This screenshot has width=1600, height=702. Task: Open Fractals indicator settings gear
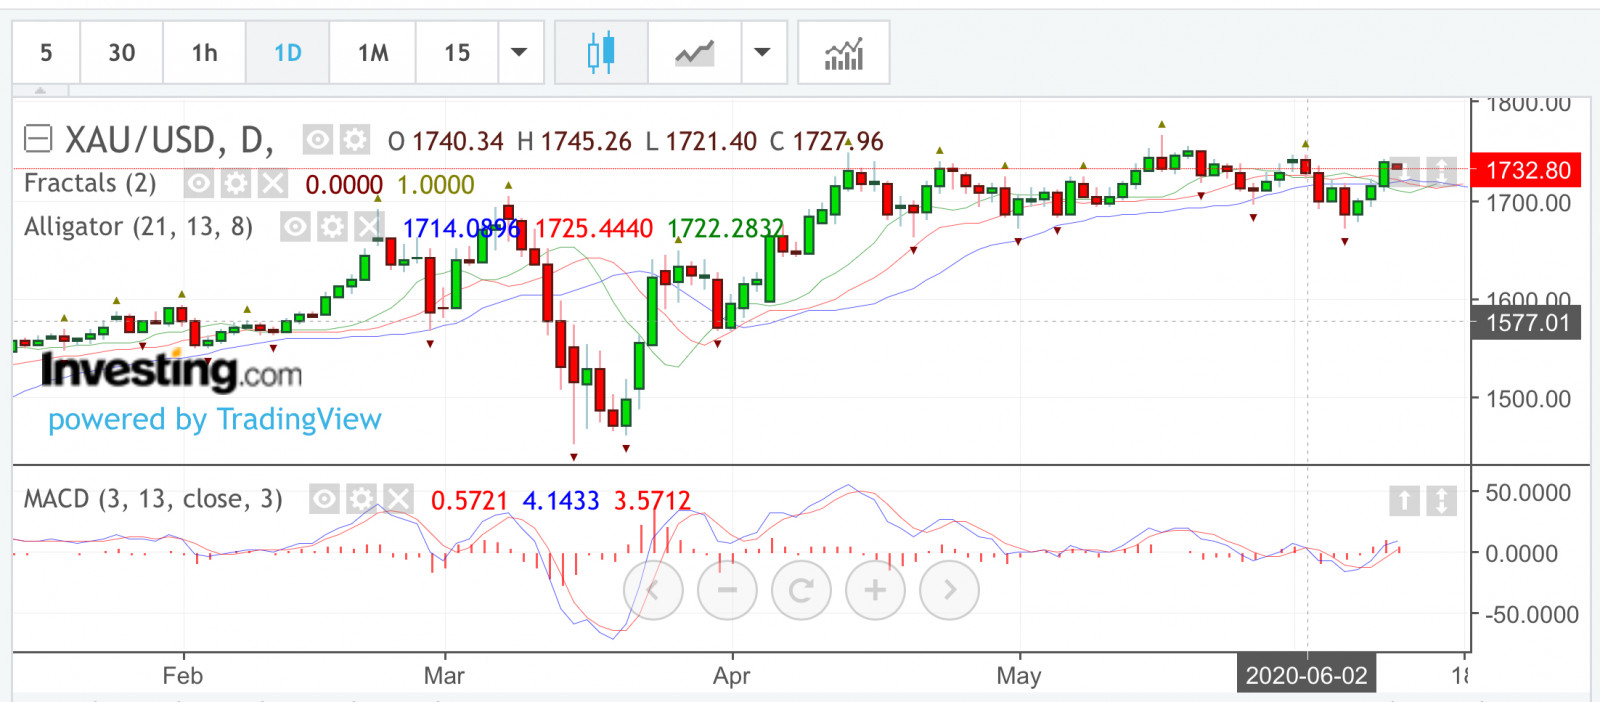[236, 184]
